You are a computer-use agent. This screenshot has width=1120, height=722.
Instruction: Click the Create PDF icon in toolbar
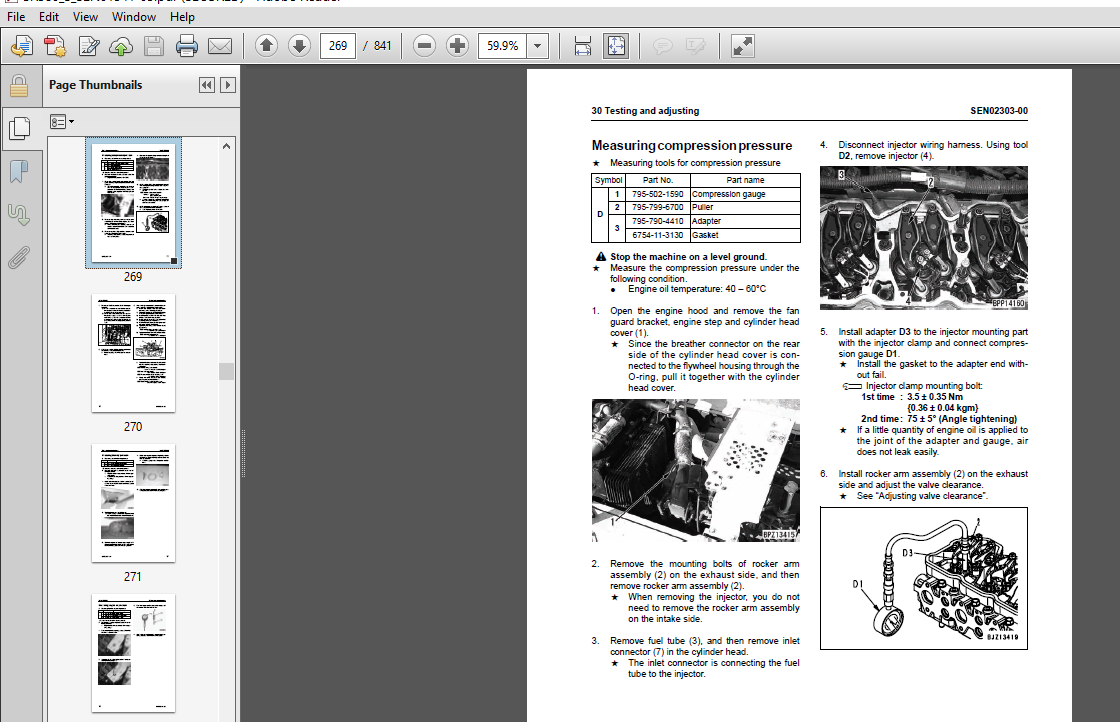coord(22,46)
